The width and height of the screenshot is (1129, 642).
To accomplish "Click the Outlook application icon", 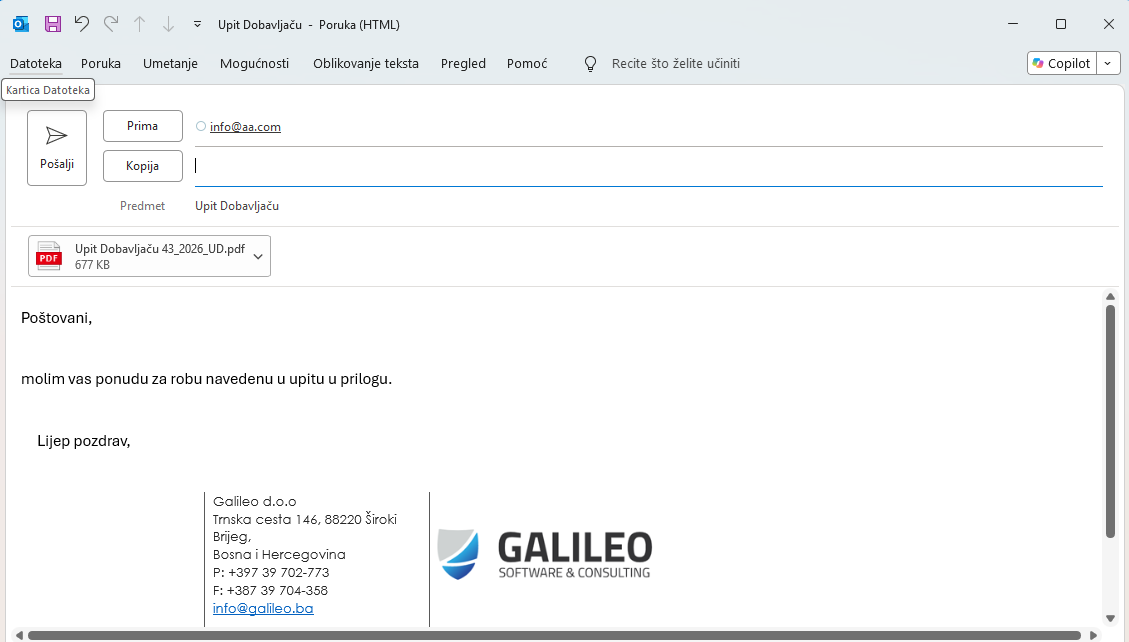I will point(21,24).
